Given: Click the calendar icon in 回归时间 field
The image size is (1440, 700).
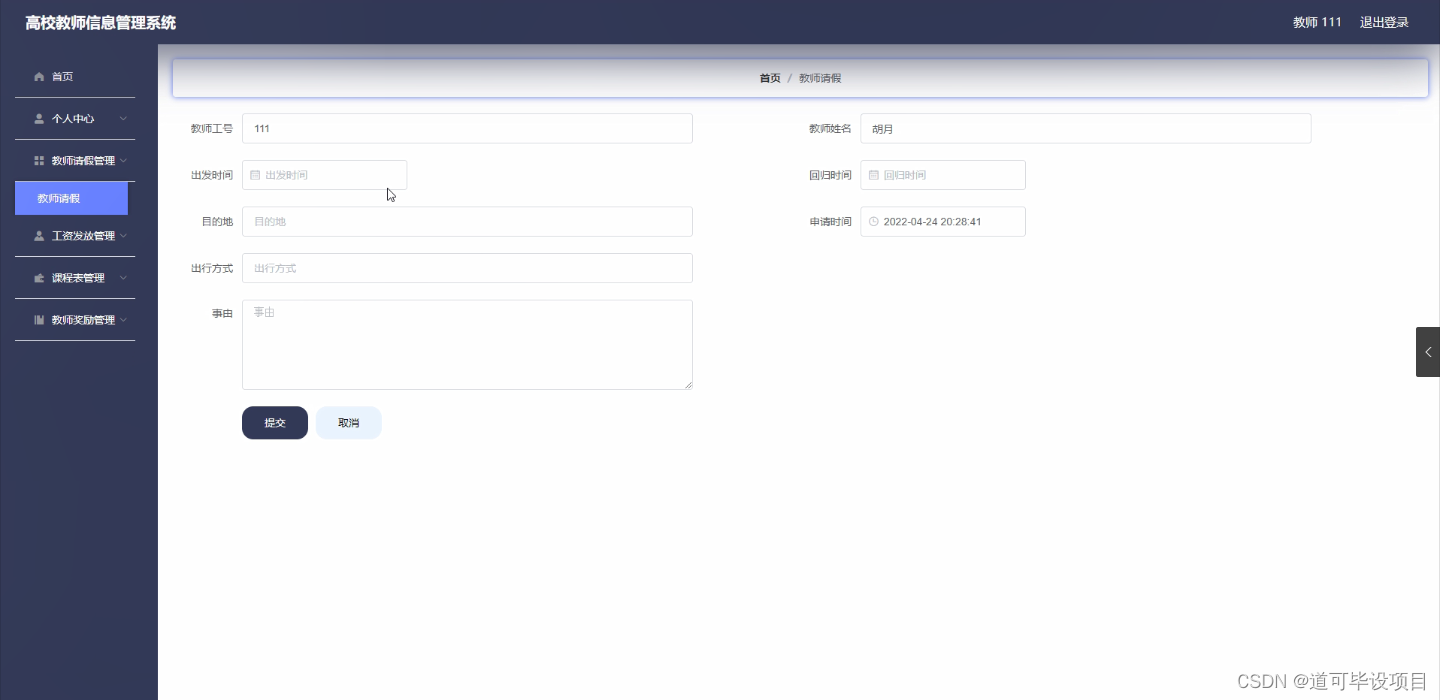Looking at the screenshot, I should click(x=873, y=175).
